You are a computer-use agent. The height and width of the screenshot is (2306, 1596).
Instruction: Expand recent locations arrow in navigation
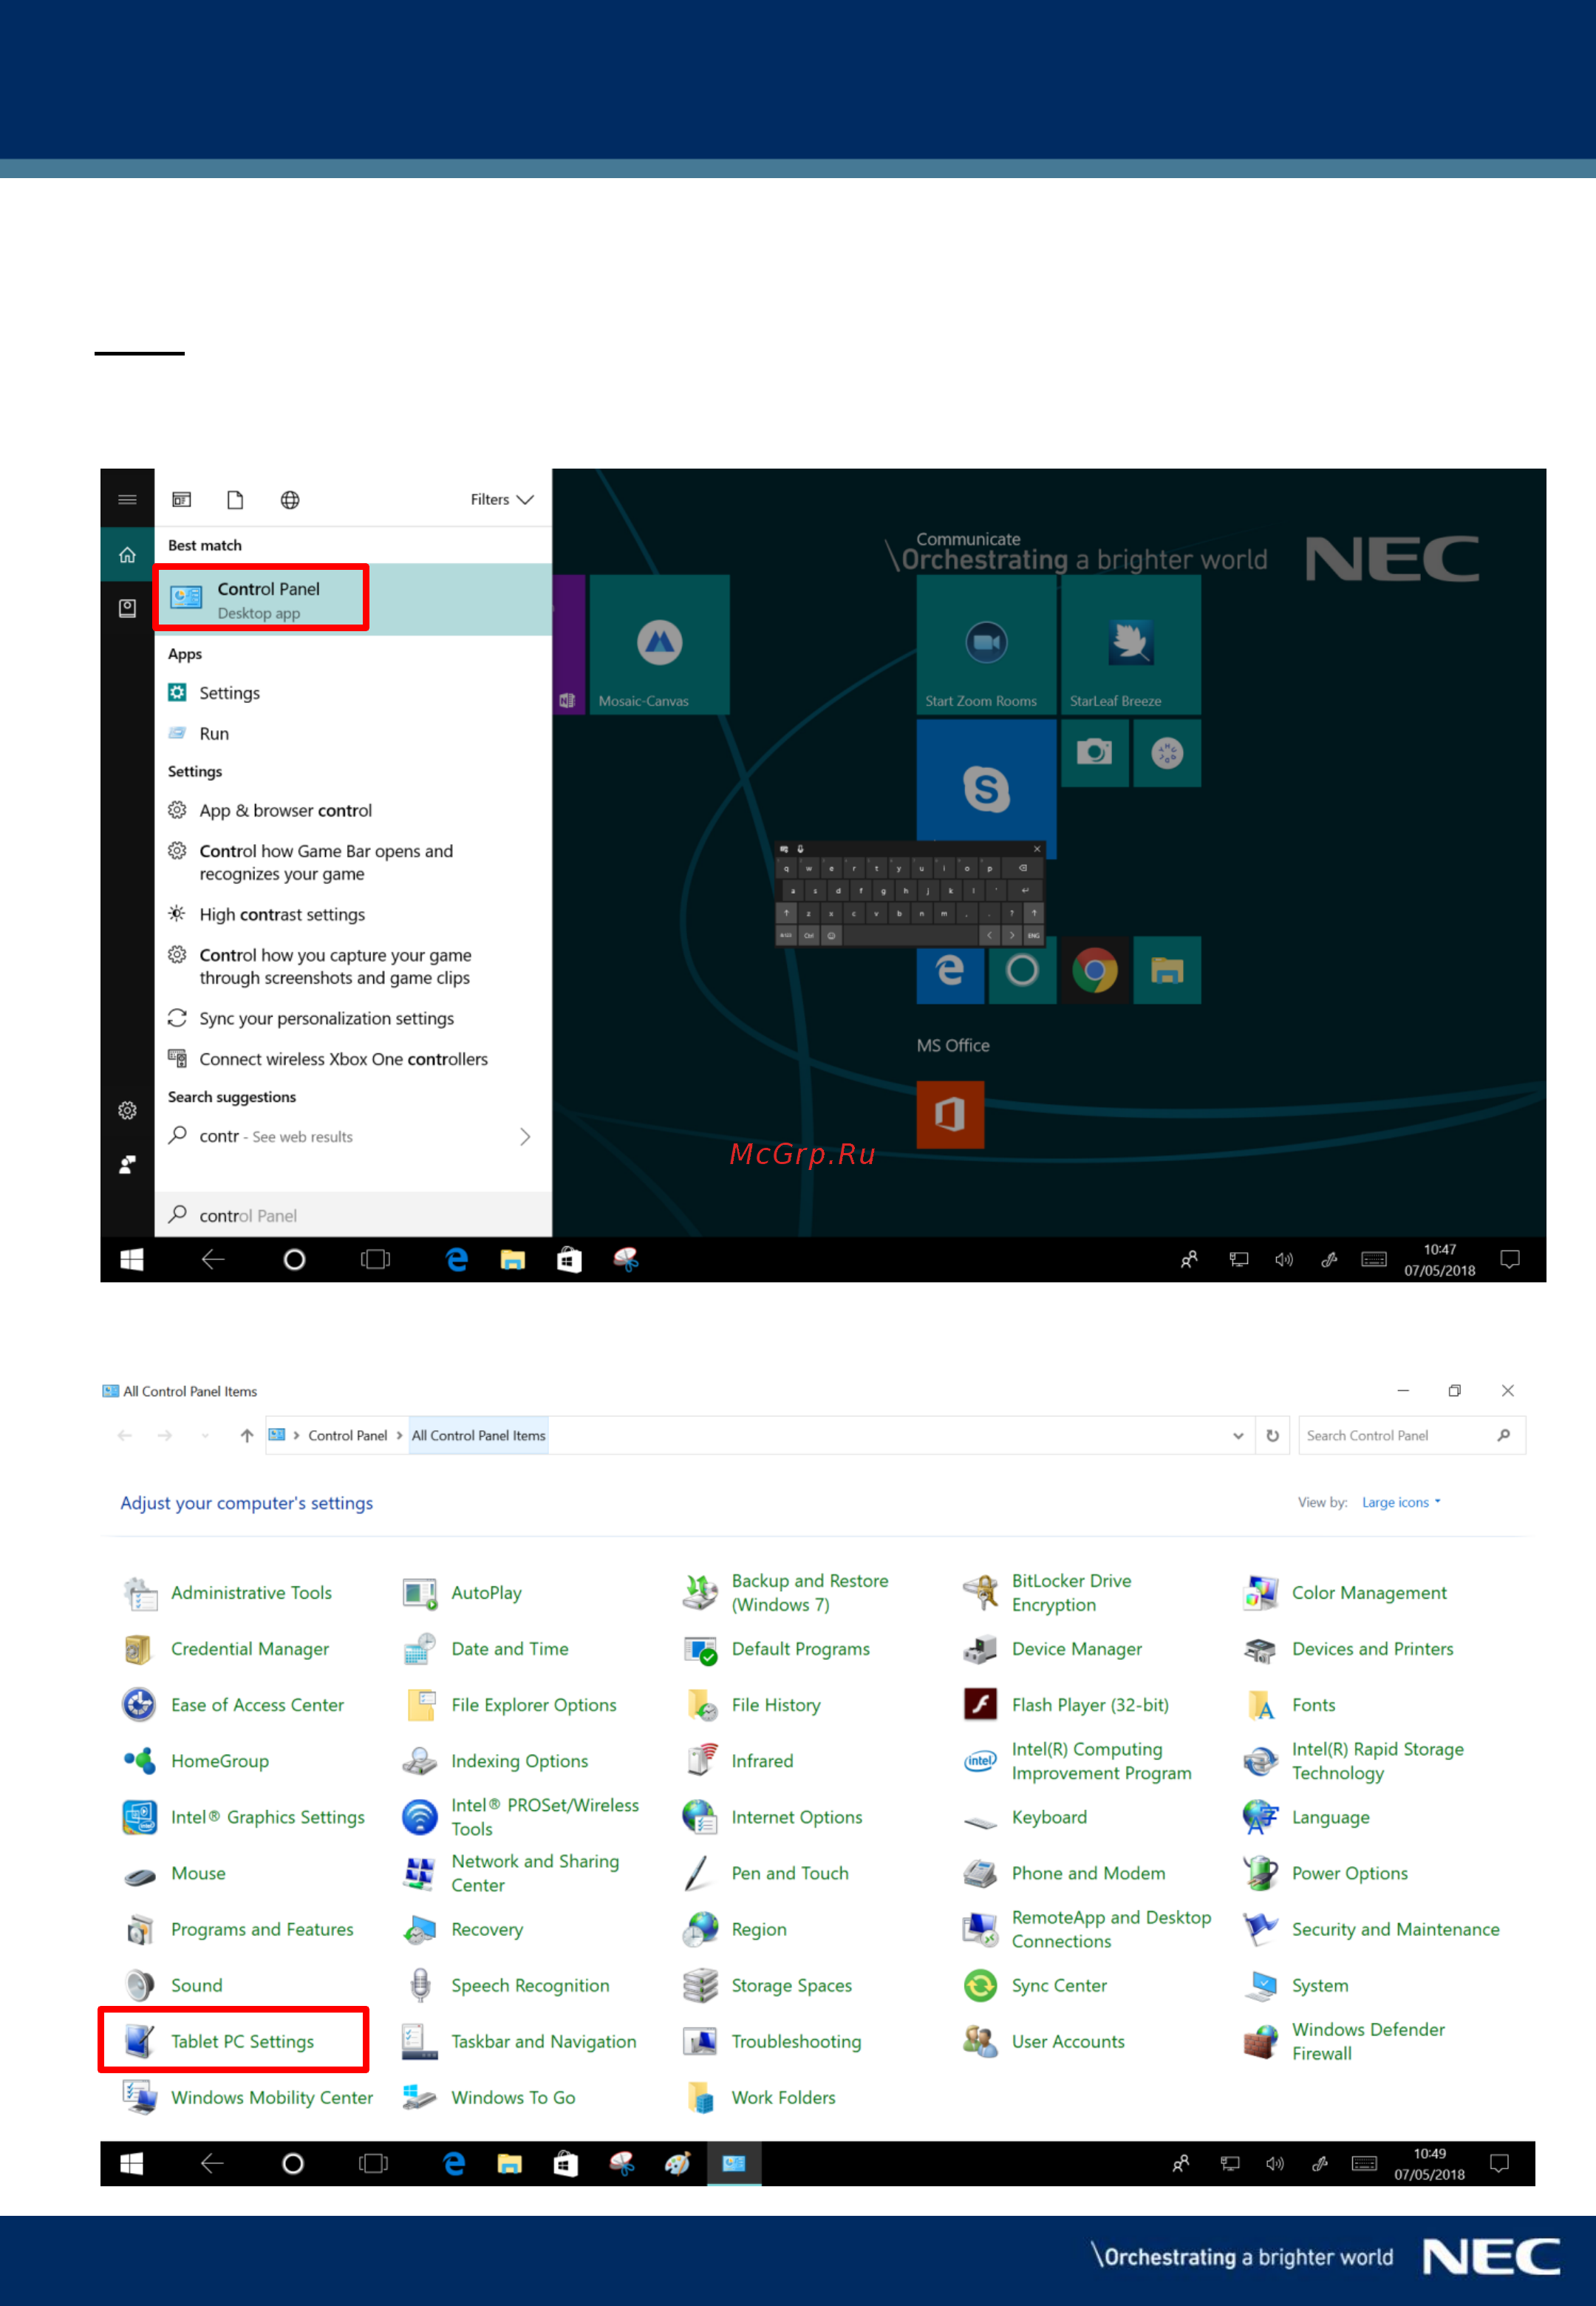click(x=205, y=1435)
